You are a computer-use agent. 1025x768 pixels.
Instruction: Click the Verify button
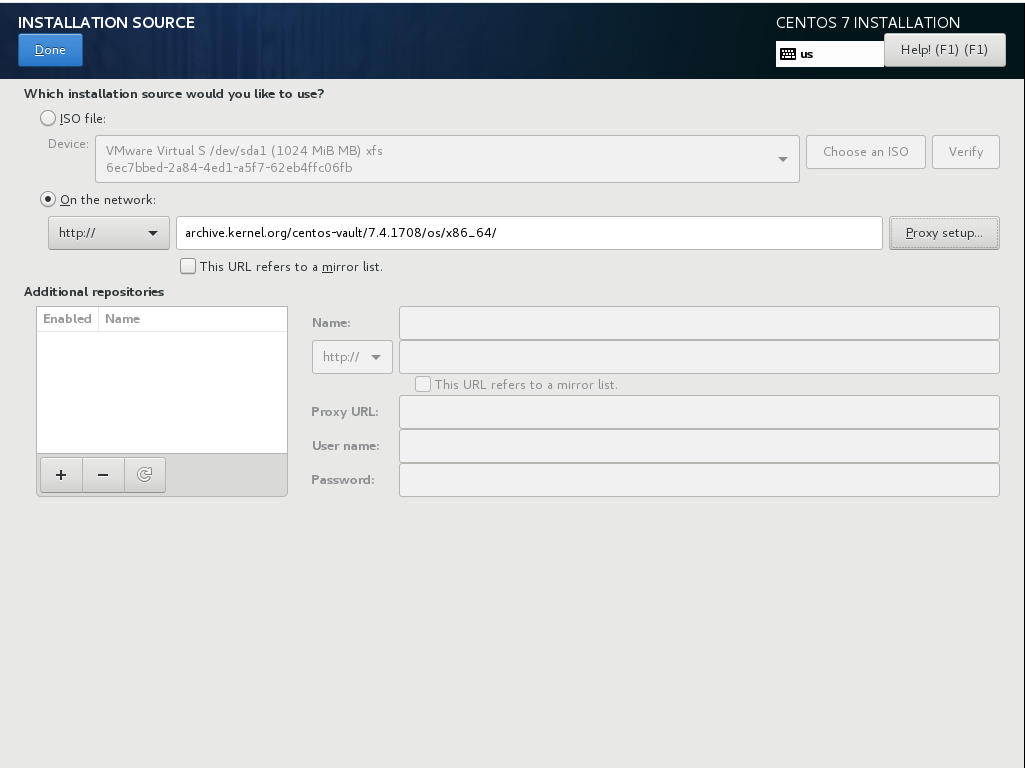(966, 152)
